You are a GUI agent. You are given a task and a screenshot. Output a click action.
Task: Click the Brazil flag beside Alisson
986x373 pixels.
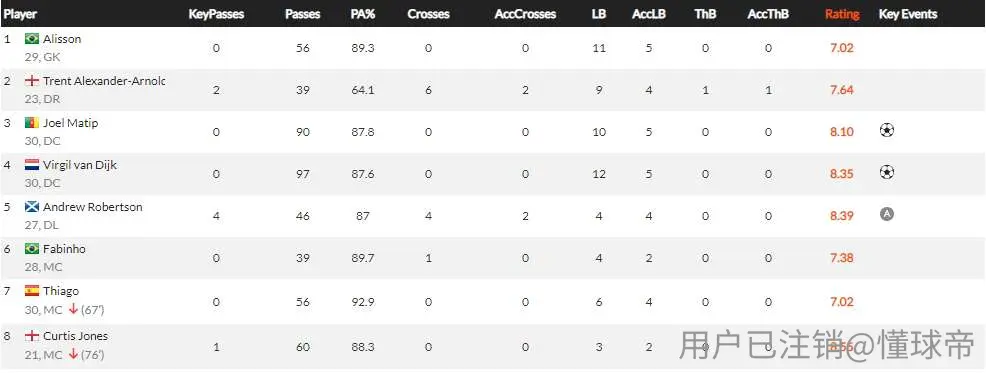(x=32, y=39)
